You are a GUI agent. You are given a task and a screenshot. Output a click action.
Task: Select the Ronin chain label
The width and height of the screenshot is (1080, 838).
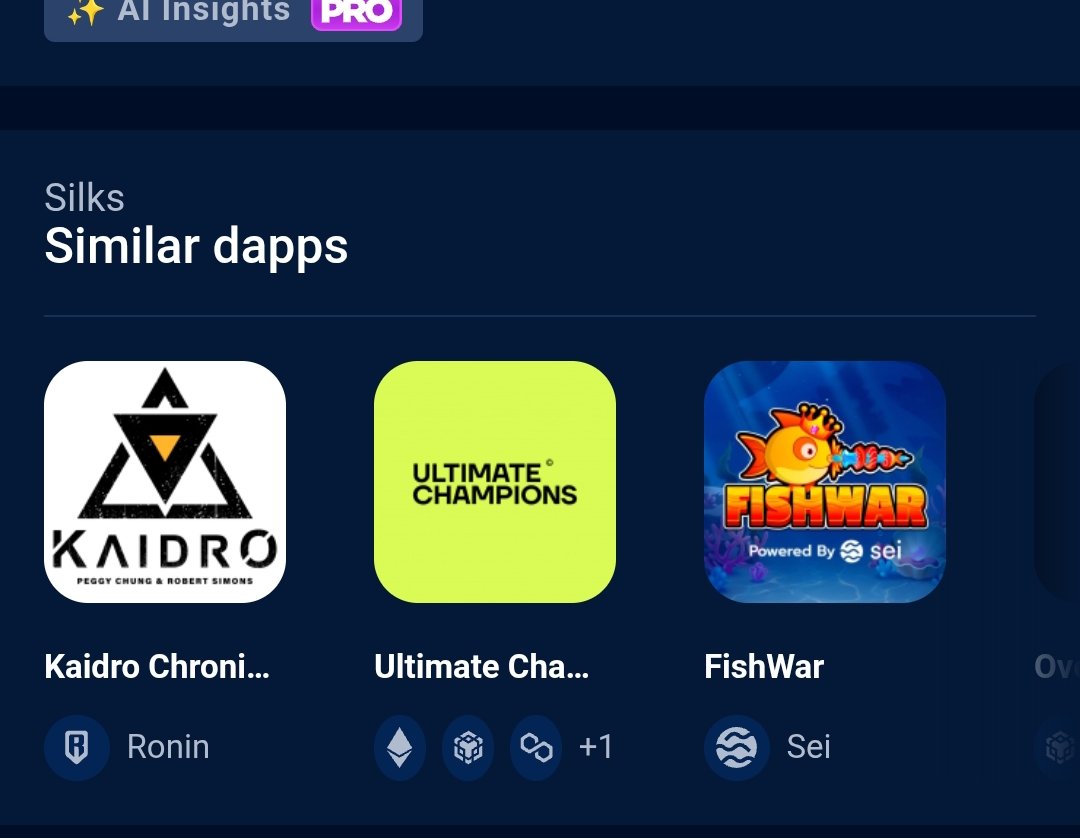pyautogui.click(x=168, y=747)
